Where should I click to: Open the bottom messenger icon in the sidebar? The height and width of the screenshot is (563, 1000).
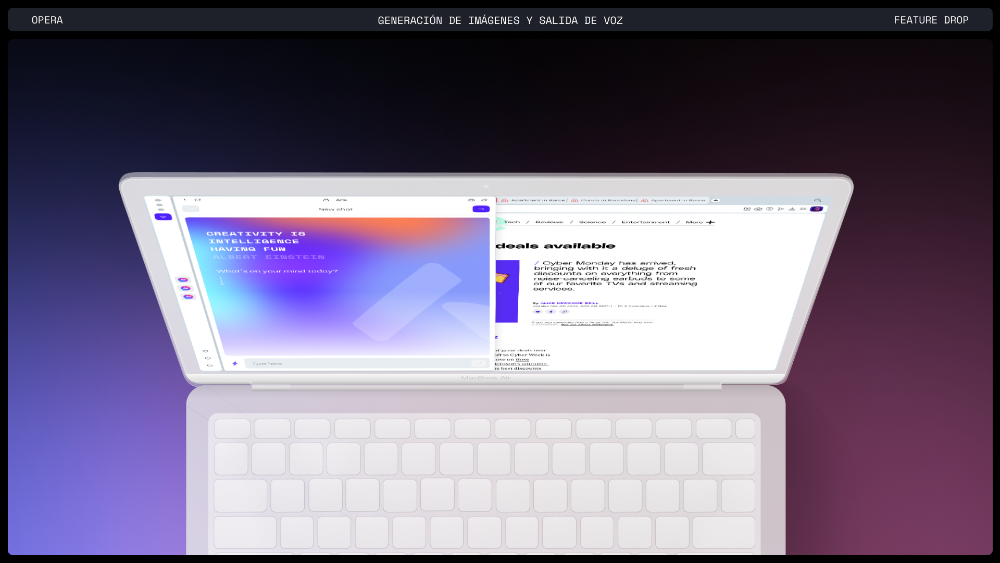pos(187,297)
